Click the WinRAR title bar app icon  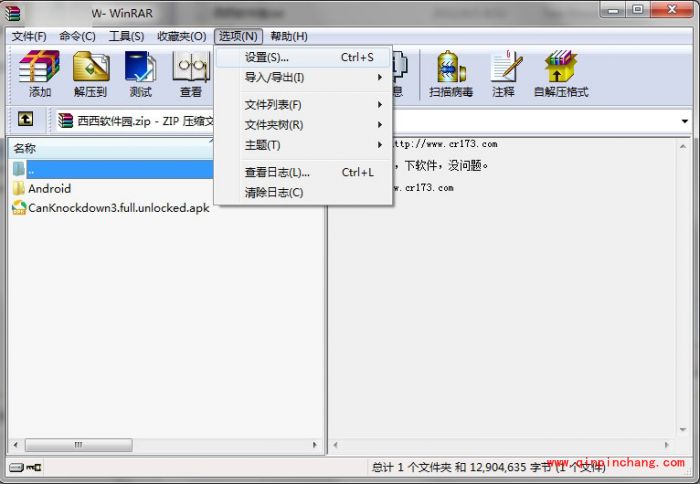coord(12,13)
